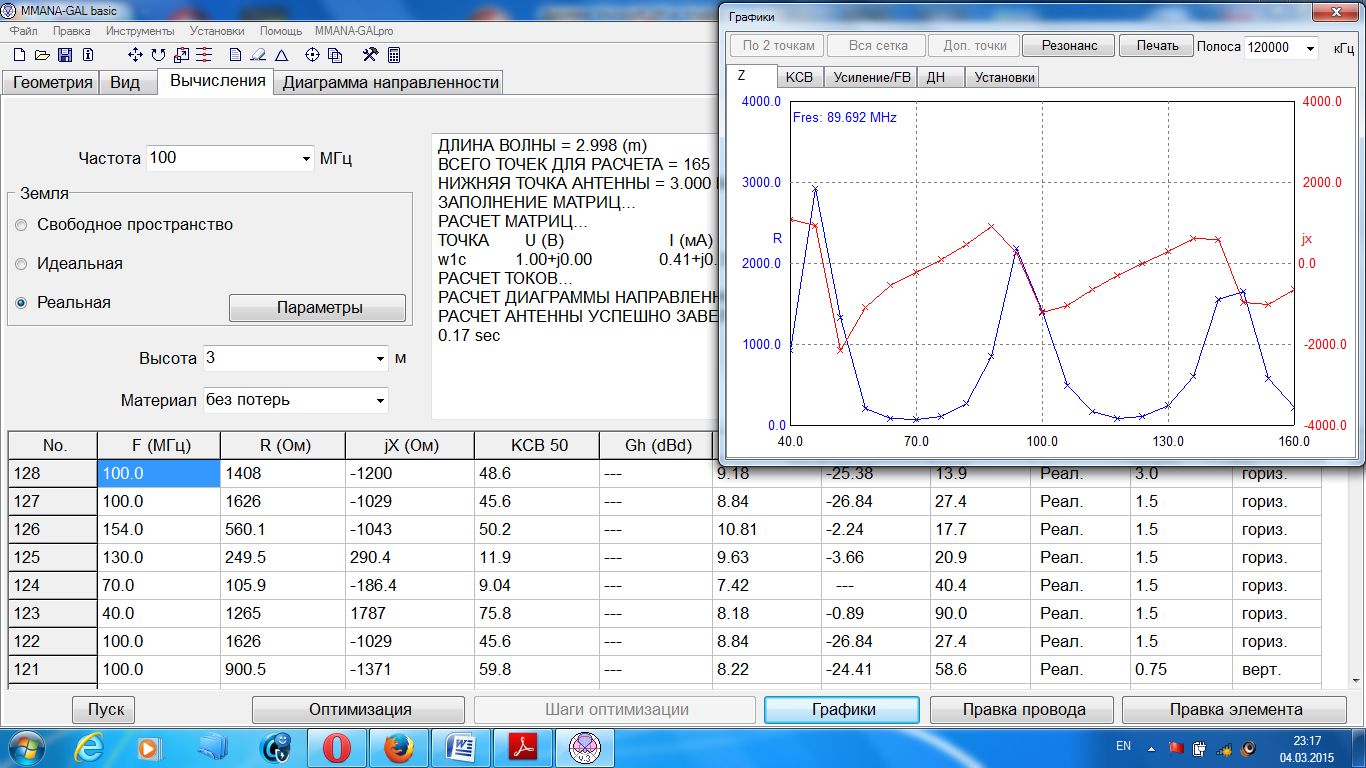This screenshot has height=768, width=1366.
Task: Switch to Диаграмма направленности tab
Action: pos(390,83)
